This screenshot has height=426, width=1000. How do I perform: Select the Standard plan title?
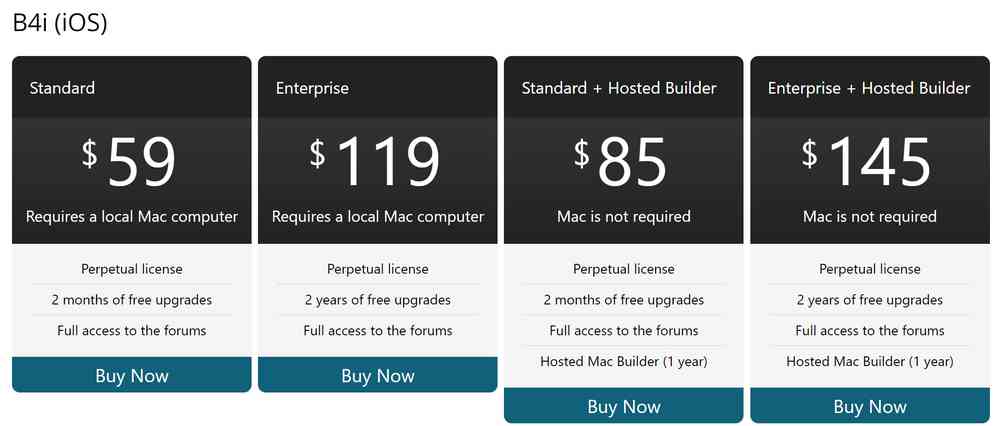coord(62,88)
